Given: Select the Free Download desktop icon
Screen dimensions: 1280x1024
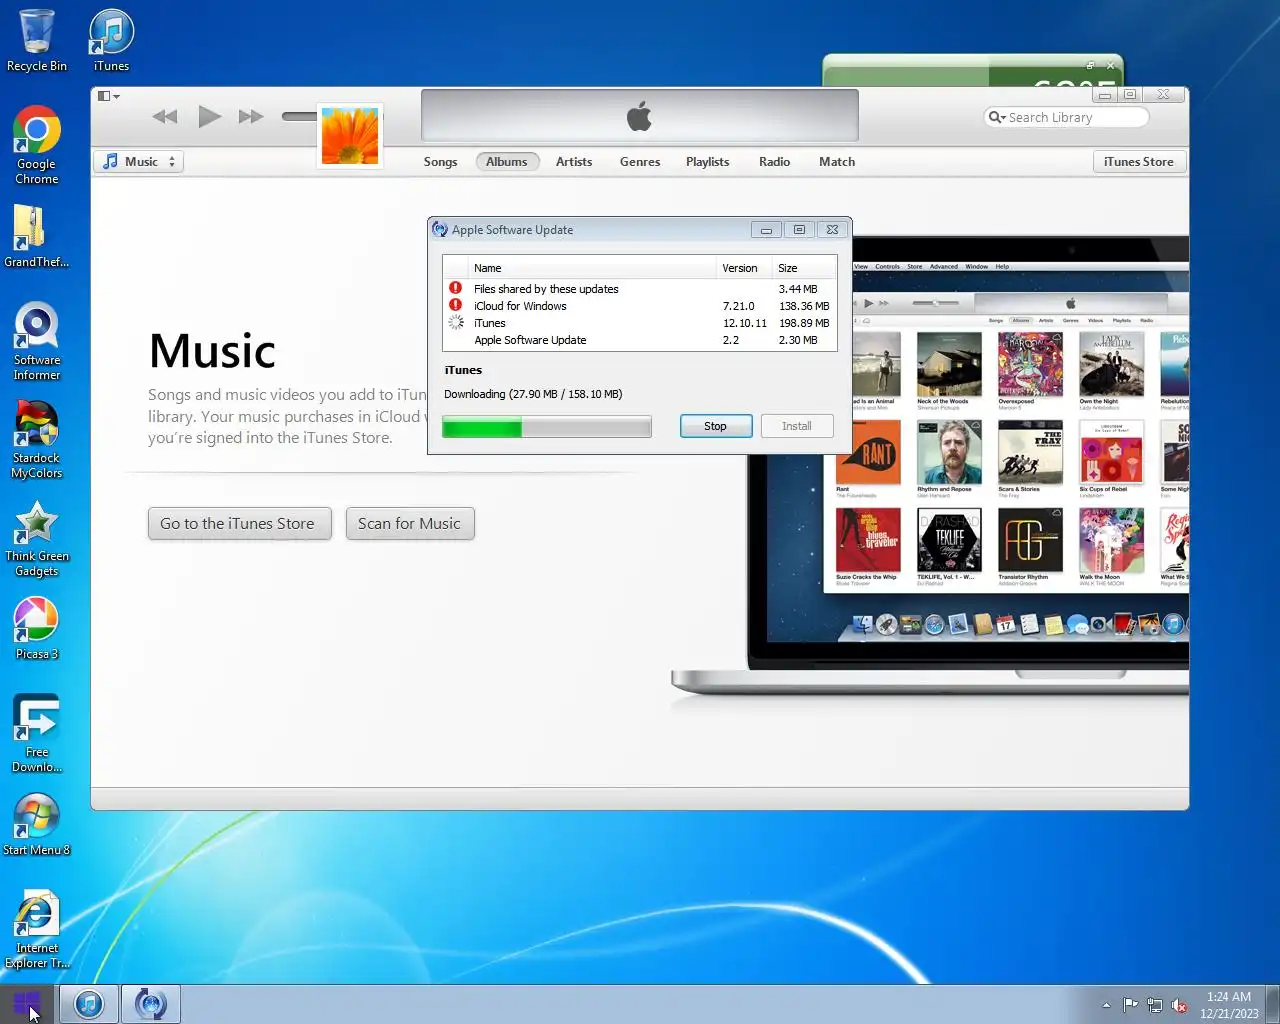Looking at the screenshot, I should point(37,733).
